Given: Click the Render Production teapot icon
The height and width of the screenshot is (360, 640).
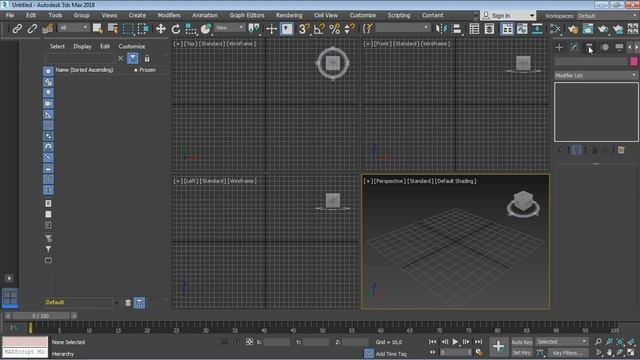Looking at the screenshot, I should (x=603, y=29).
